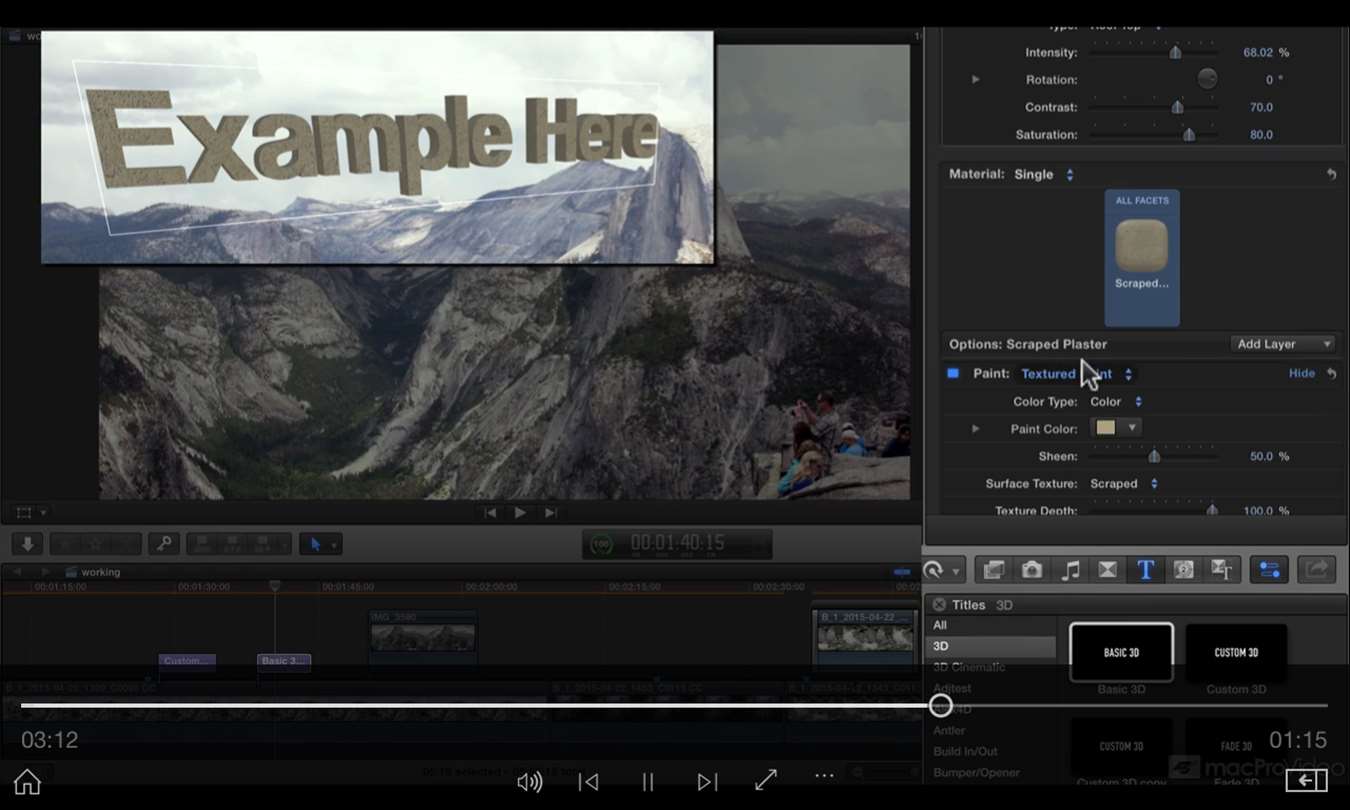This screenshot has width=1350, height=810.
Task: Open the Transitions browser icon
Action: tap(1107, 570)
